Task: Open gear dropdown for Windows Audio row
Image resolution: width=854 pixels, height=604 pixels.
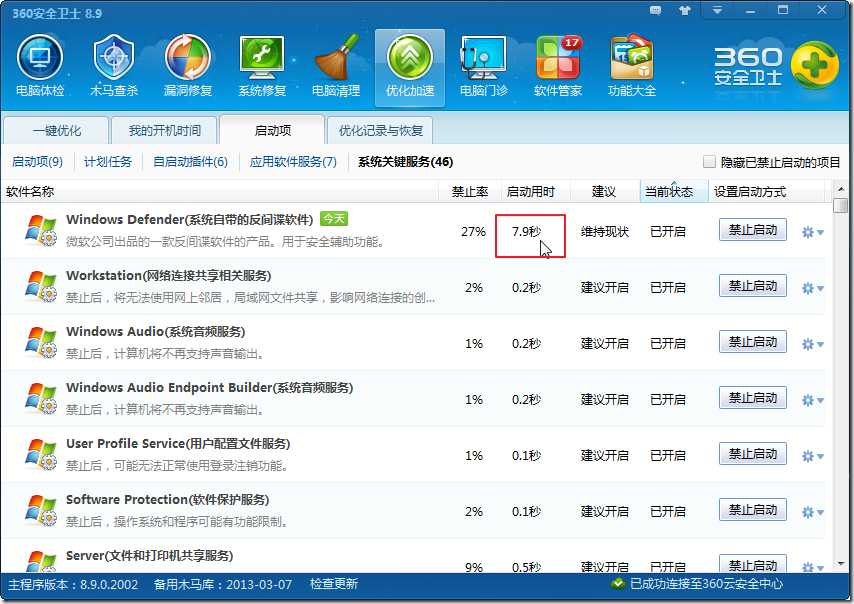Action: click(x=813, y=345)
